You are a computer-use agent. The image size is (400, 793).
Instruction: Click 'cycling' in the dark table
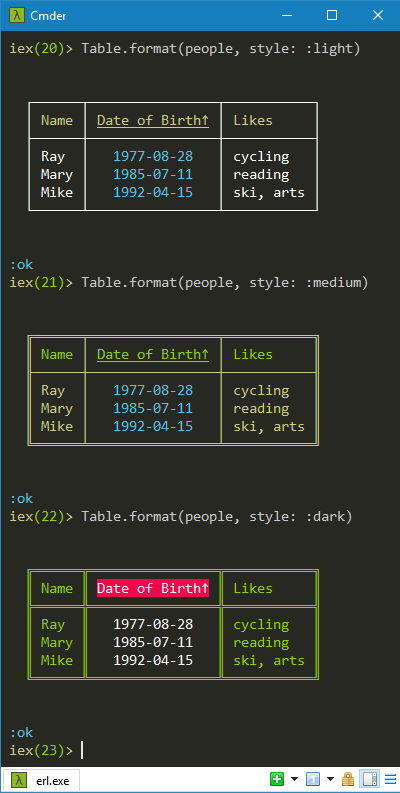coord(261,625)
